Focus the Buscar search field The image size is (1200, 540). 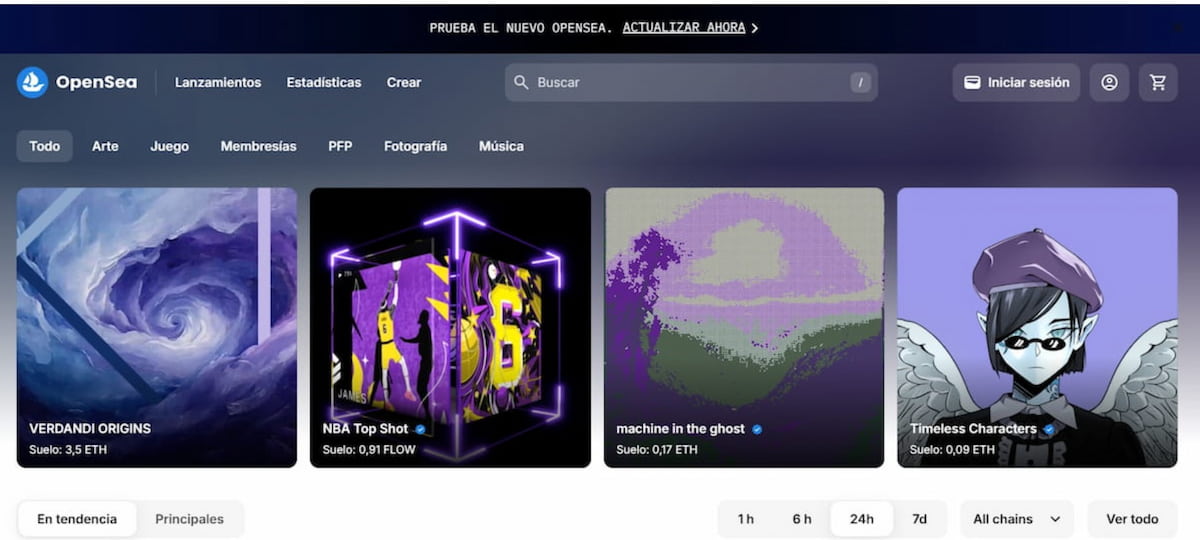(691, 83)
